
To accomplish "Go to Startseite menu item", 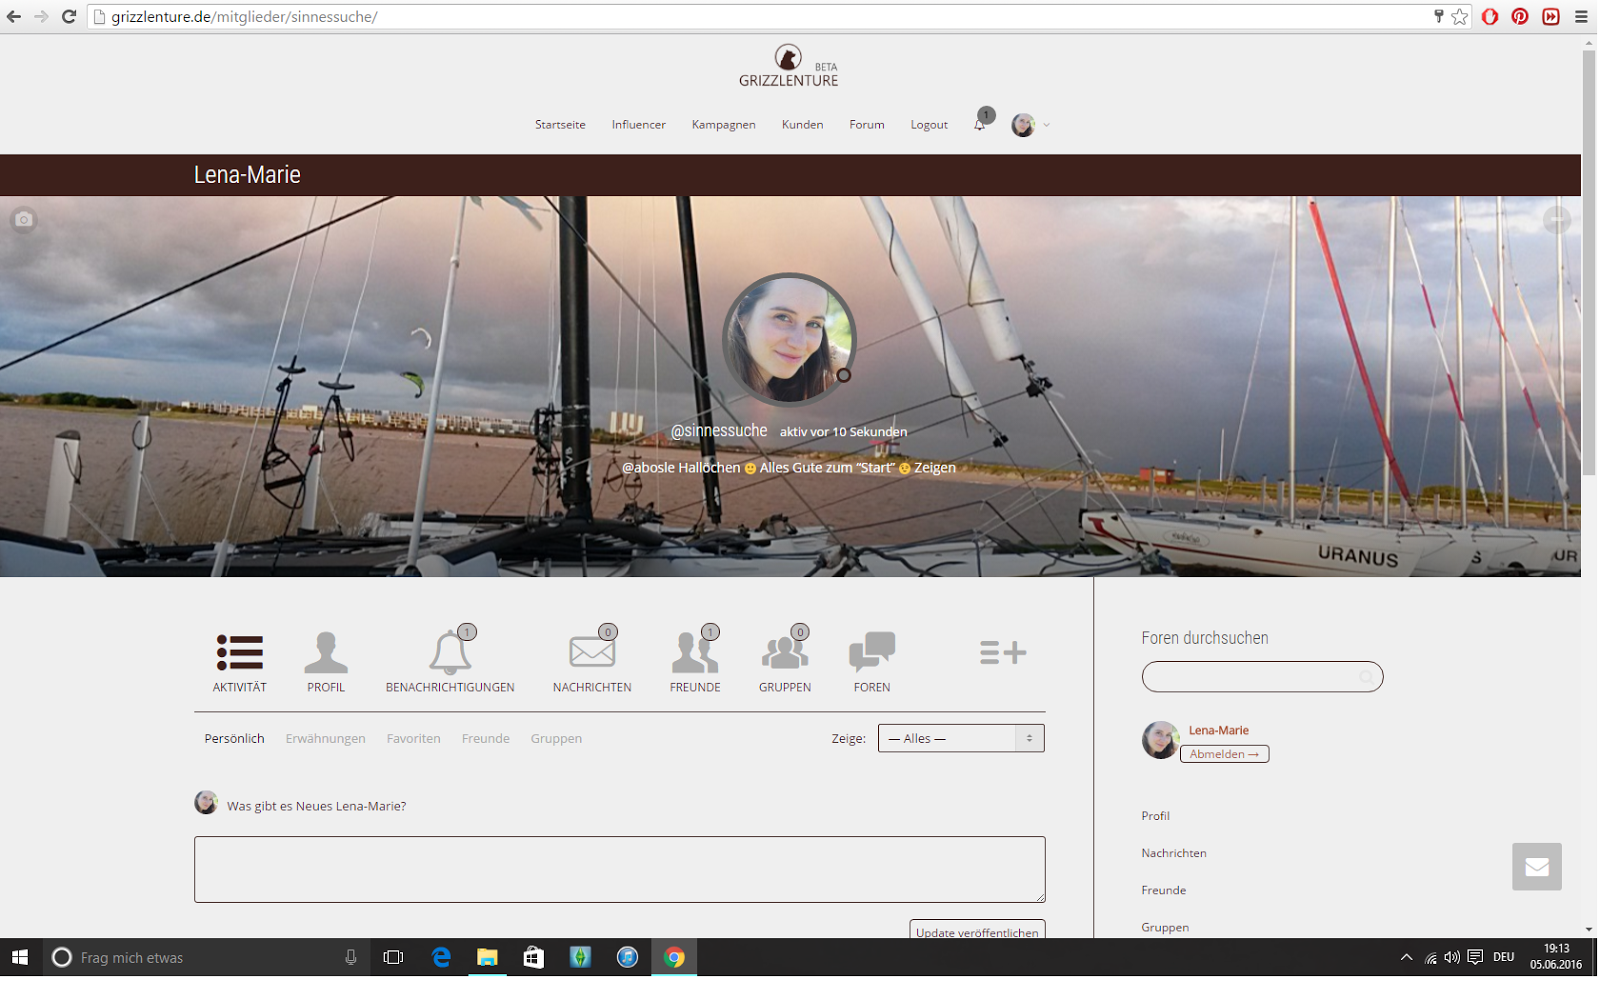I will click(560, 125).
